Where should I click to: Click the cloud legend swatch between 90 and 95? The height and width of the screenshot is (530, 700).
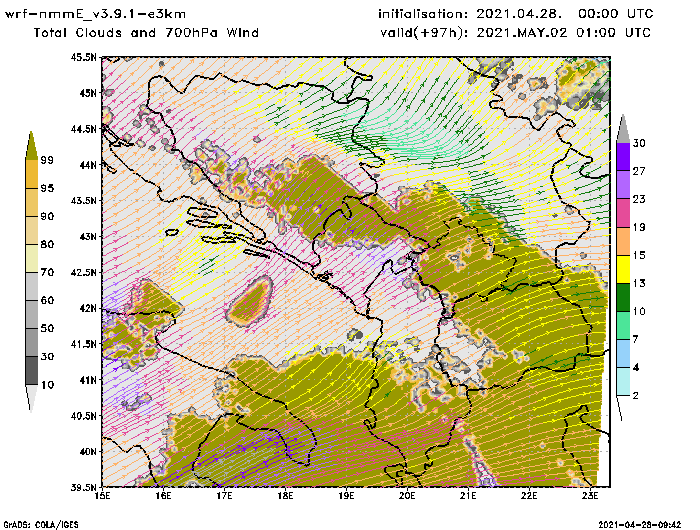32,202
